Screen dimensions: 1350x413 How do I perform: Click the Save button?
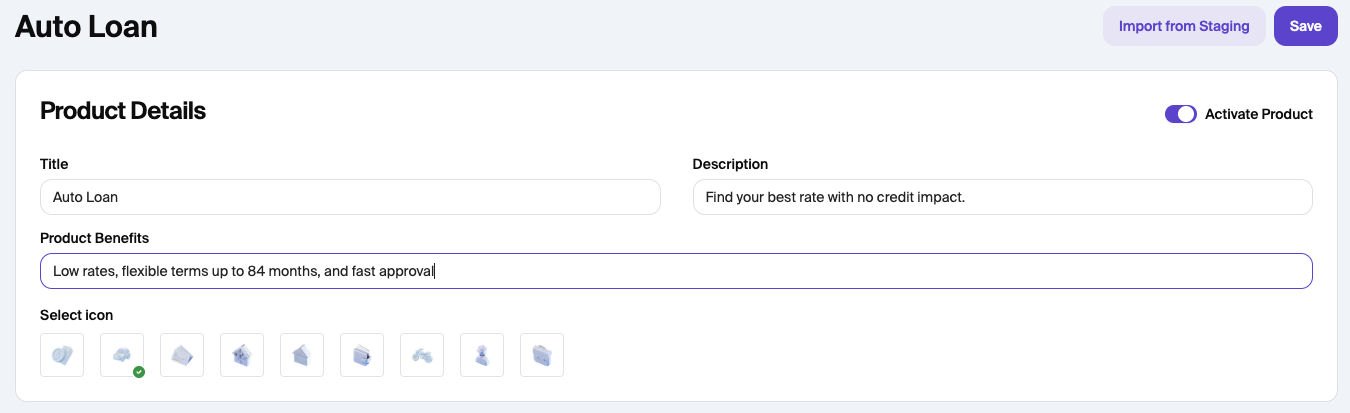coord(1305,26)
